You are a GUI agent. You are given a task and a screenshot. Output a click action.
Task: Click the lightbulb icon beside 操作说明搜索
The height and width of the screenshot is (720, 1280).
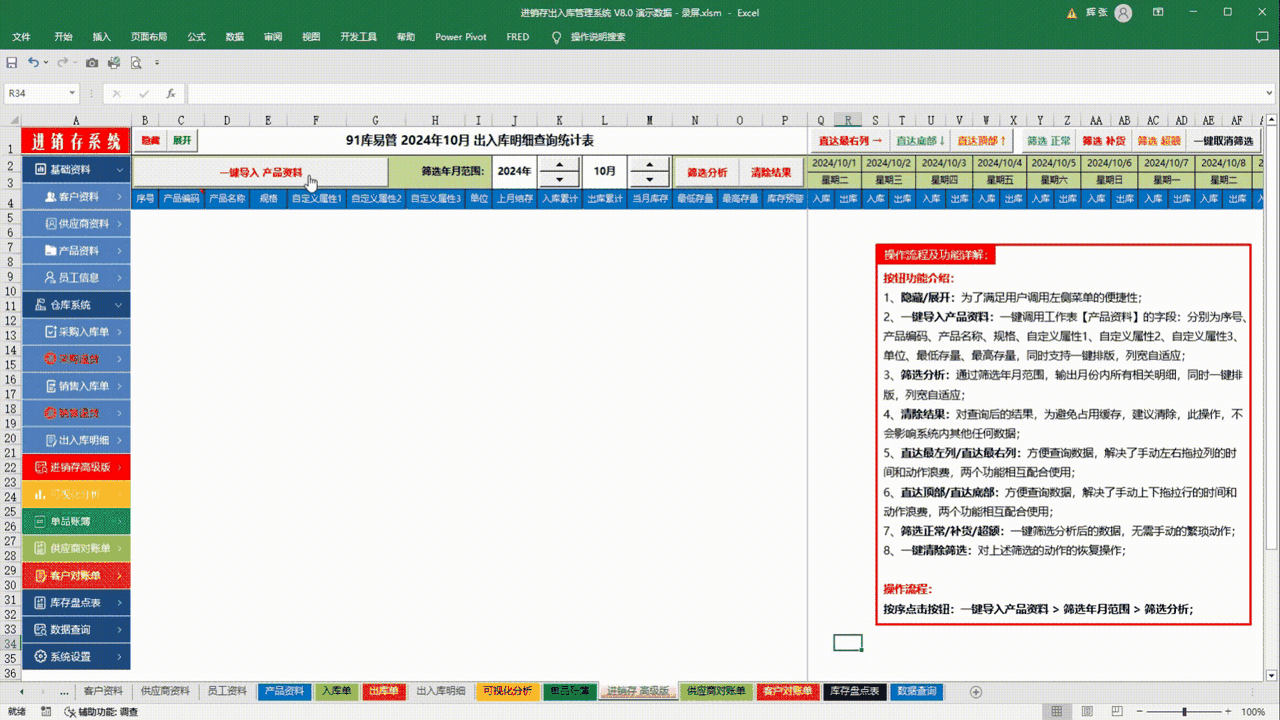(557, 37)
